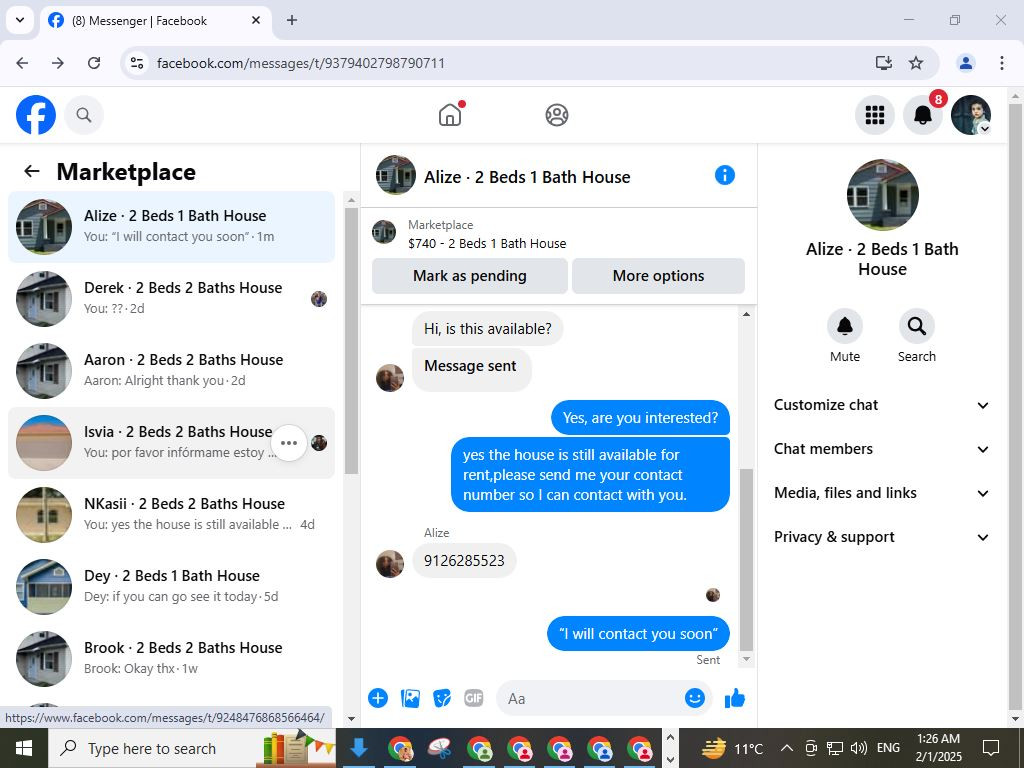Expand Media, files and links section
The height and width of the screenshot is (768, 1024).
pyautogui.click(x=882, y=493)
